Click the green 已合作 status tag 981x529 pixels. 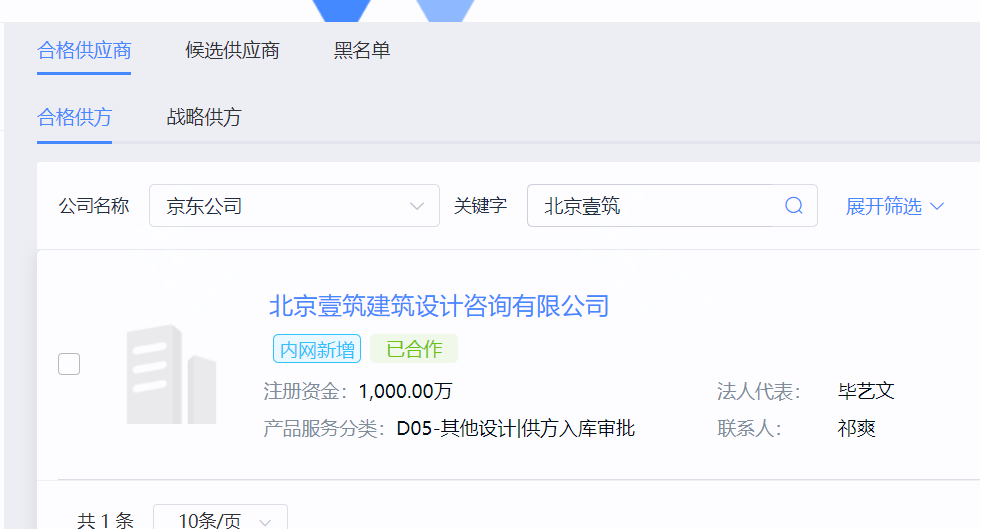tap(413, 349)
